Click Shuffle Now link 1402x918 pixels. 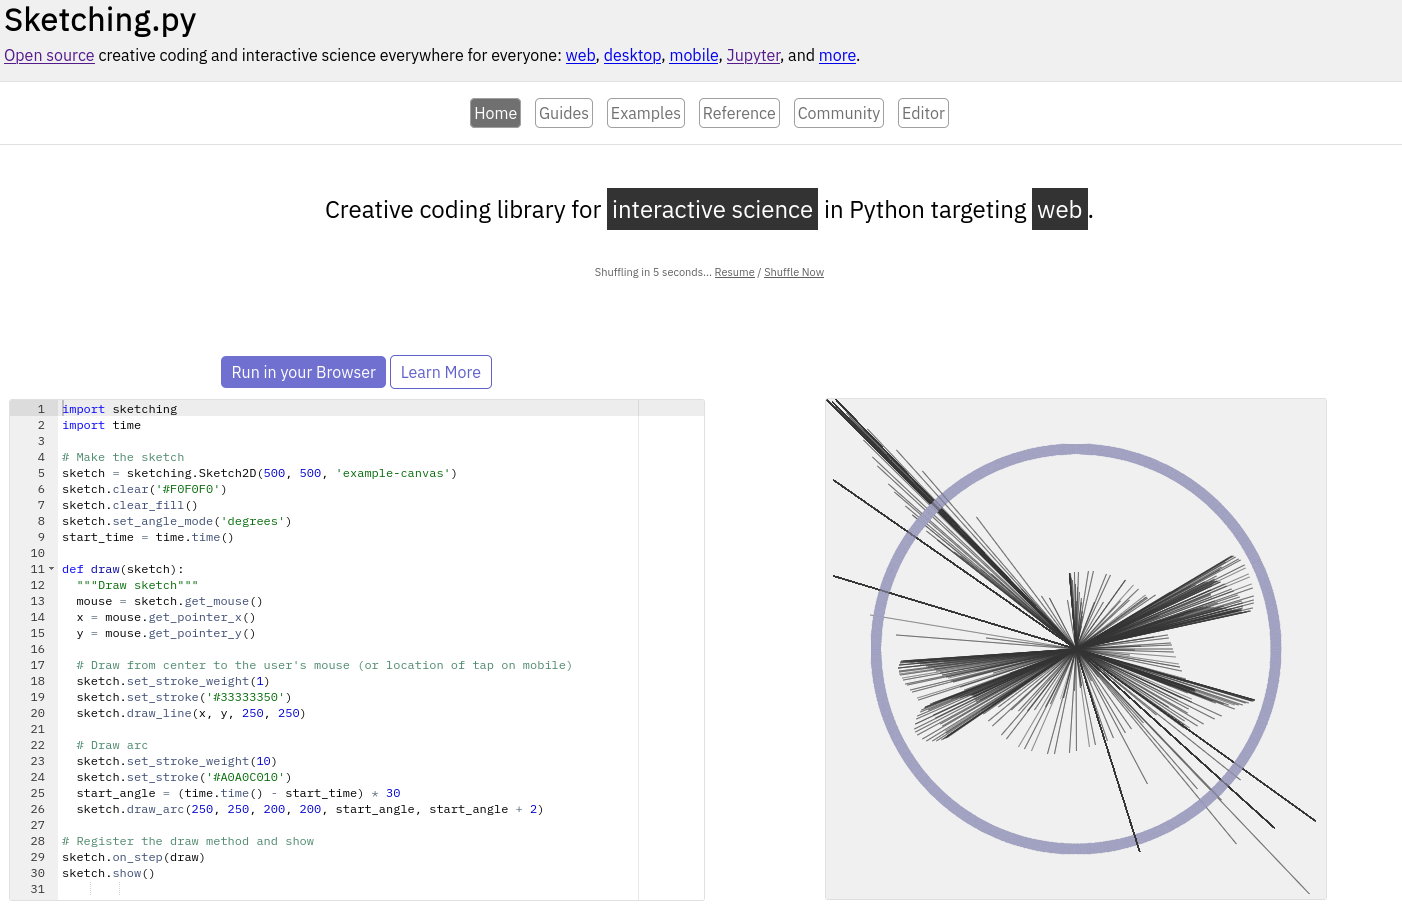pyautogui.click(x=794, y=272)
